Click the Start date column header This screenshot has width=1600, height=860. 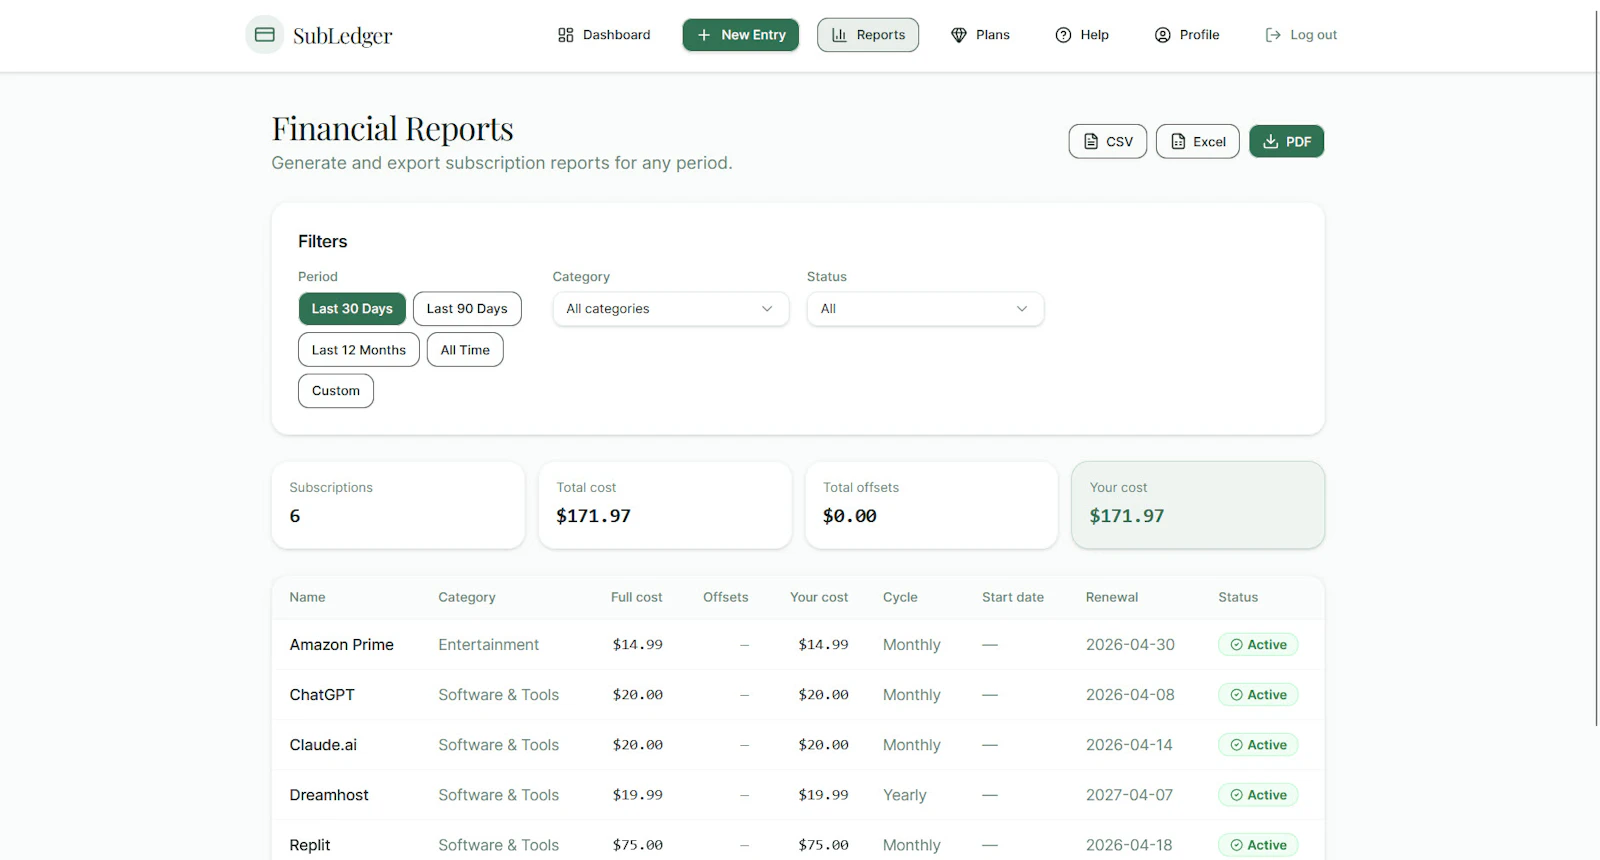pyautogui.click(x=1013, y=597)
